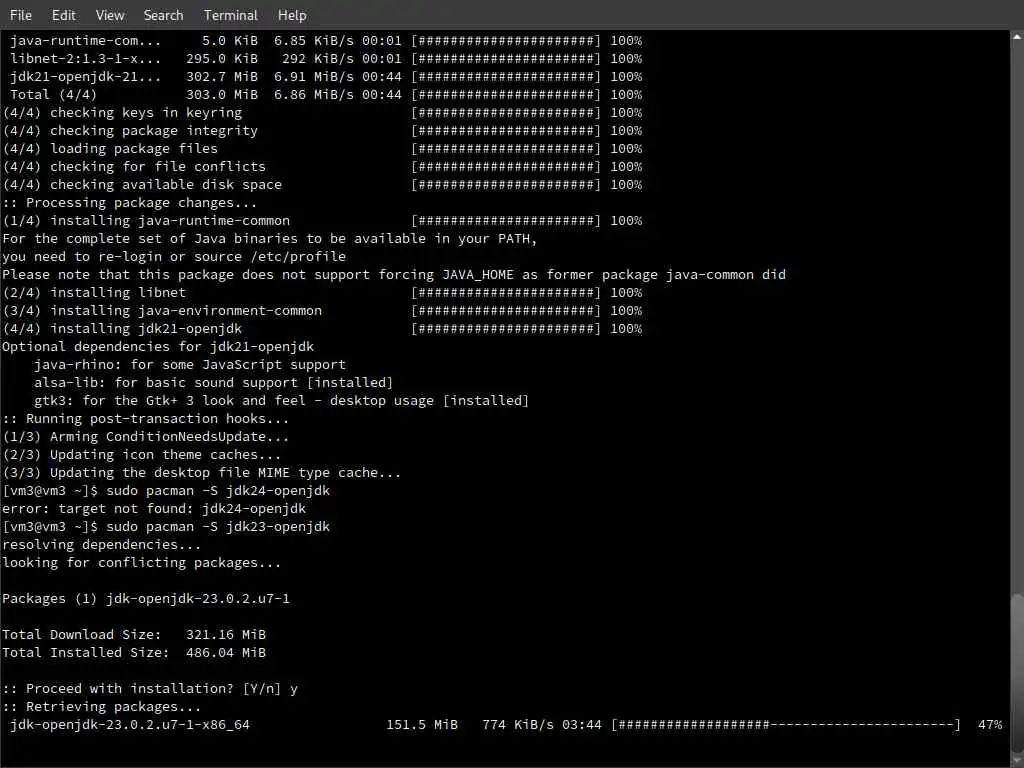
Task: Click '(4/4) checking for file conflicts' line
Action: coord(323,167)
